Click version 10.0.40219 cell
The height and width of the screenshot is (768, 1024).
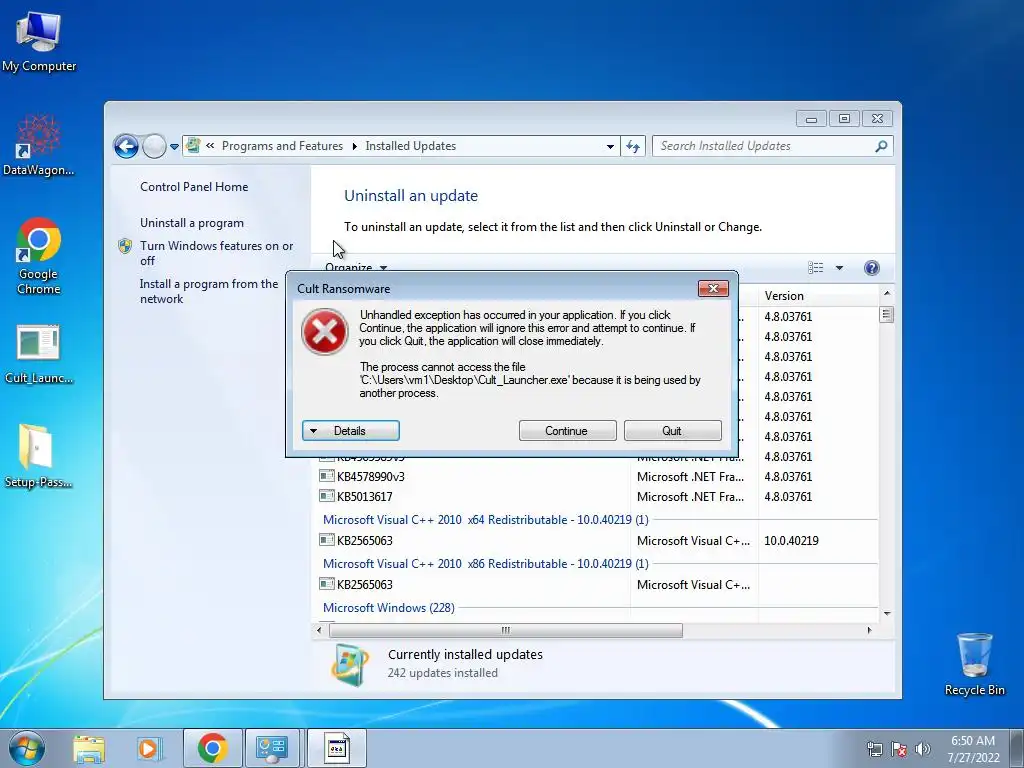tap(791, 541)
